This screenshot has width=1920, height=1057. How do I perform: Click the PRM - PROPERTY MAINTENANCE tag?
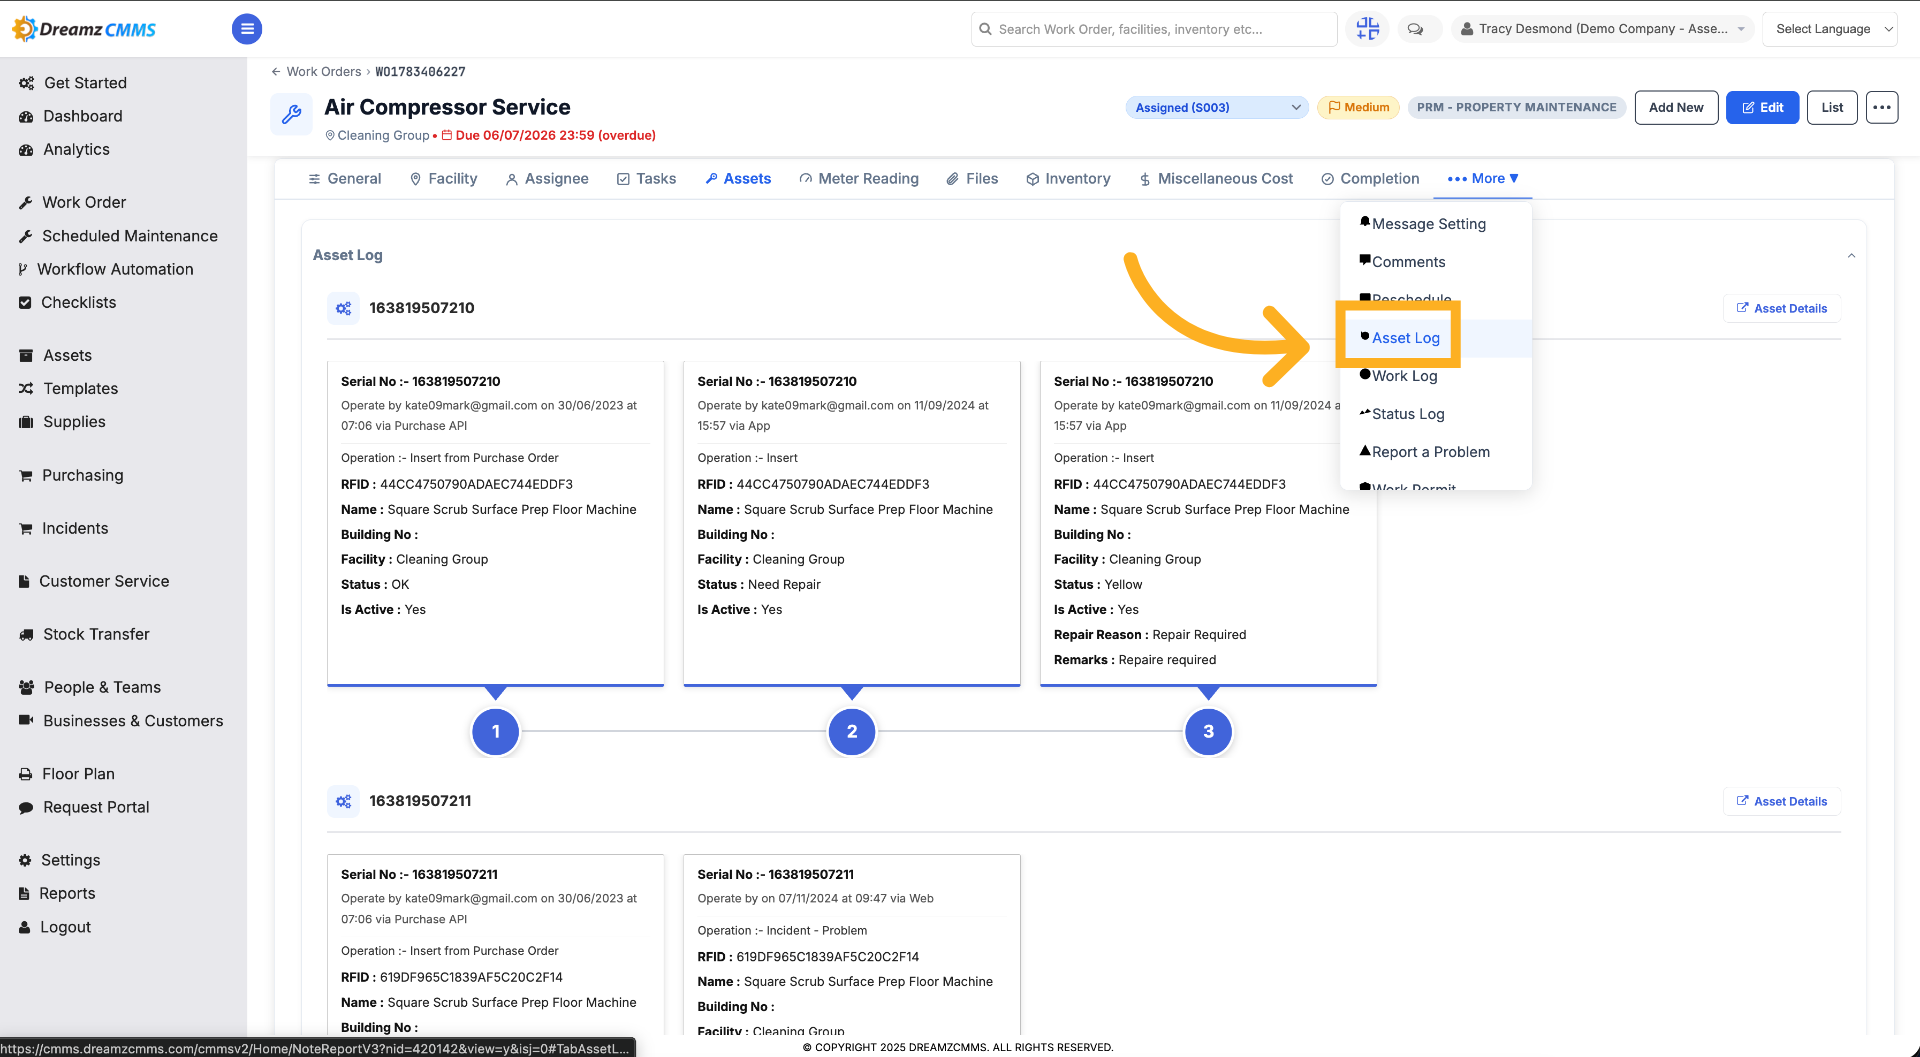(1516, 107)
